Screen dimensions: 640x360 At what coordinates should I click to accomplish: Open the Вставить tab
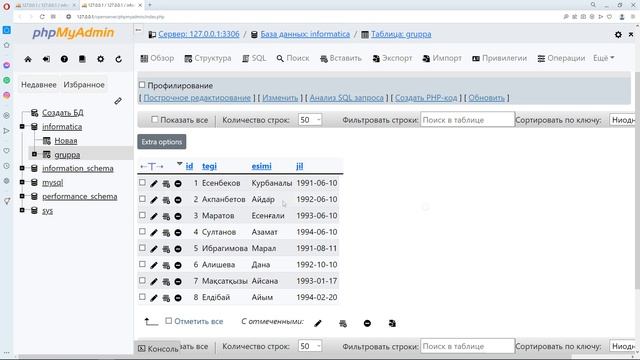tap(341, 58)
